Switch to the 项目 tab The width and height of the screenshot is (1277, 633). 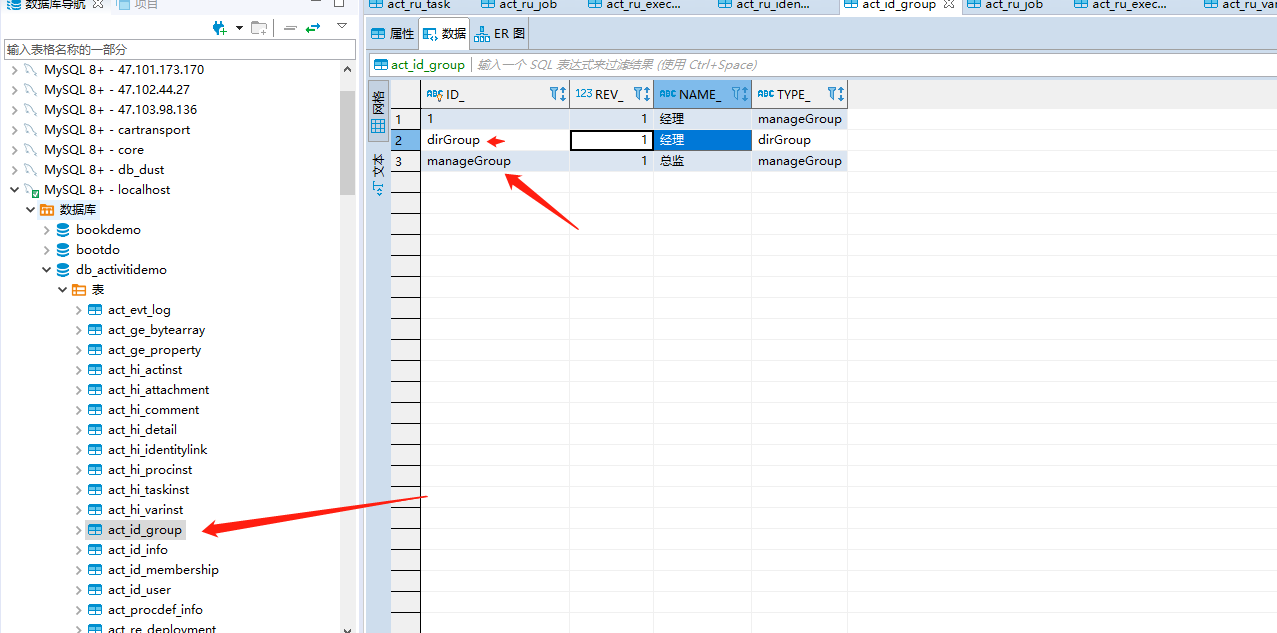137,5
